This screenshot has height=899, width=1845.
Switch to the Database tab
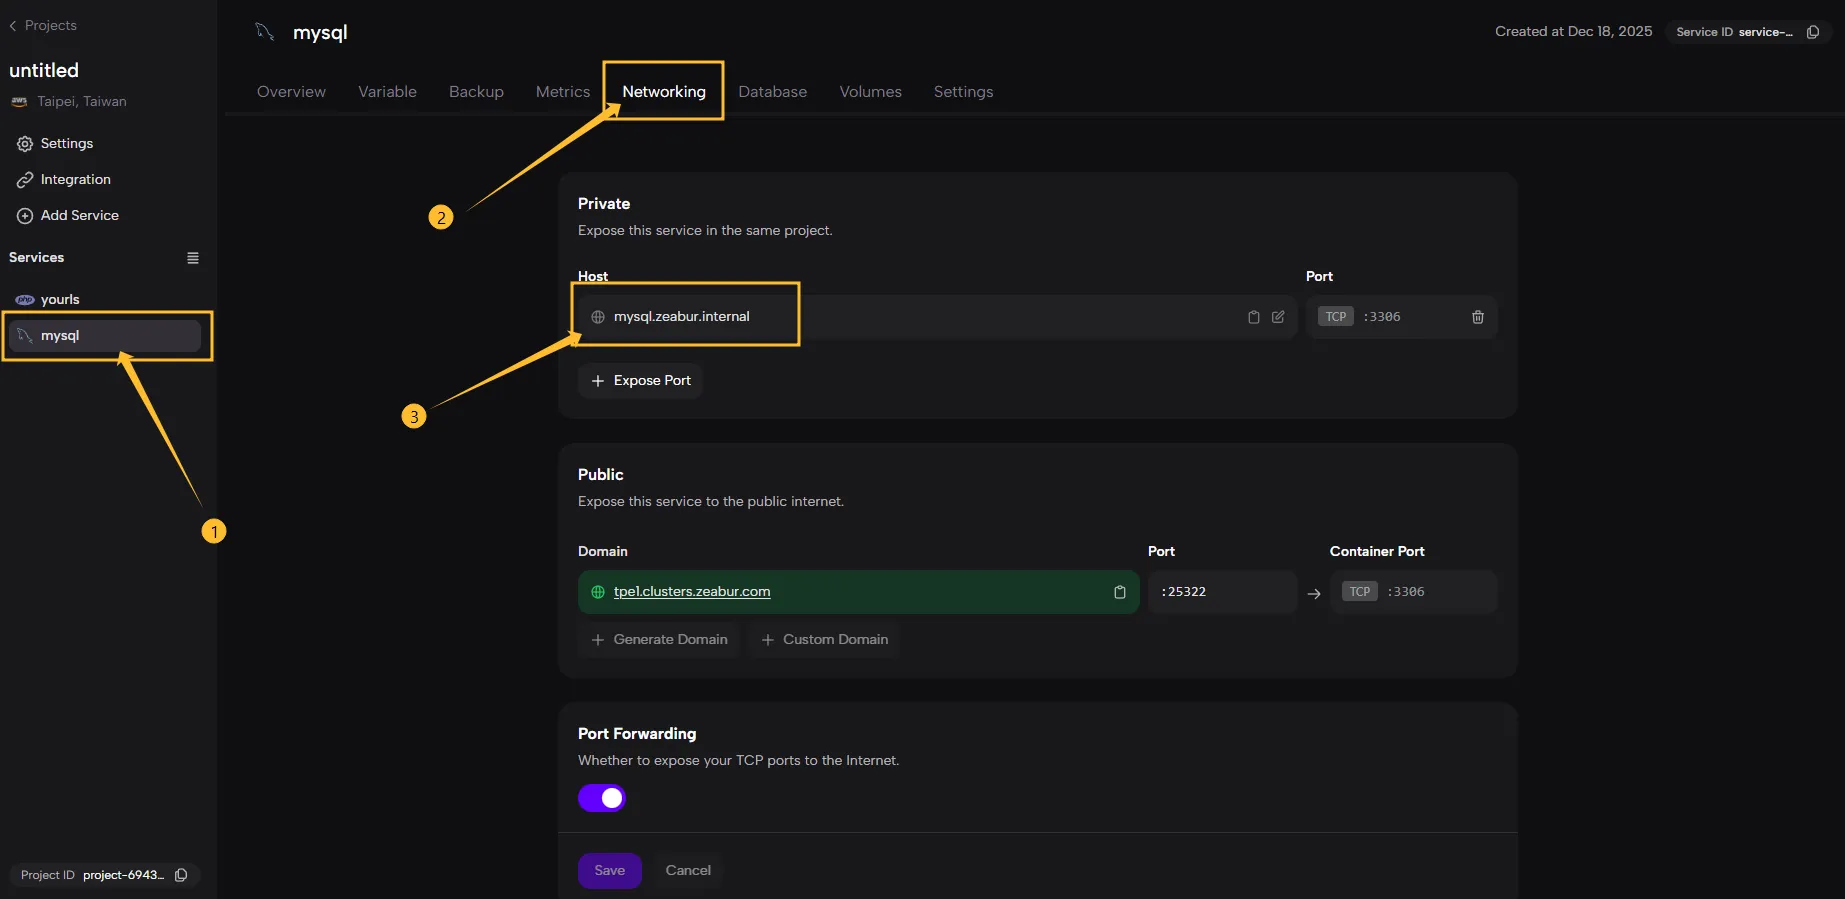click(x=772, y=92)
